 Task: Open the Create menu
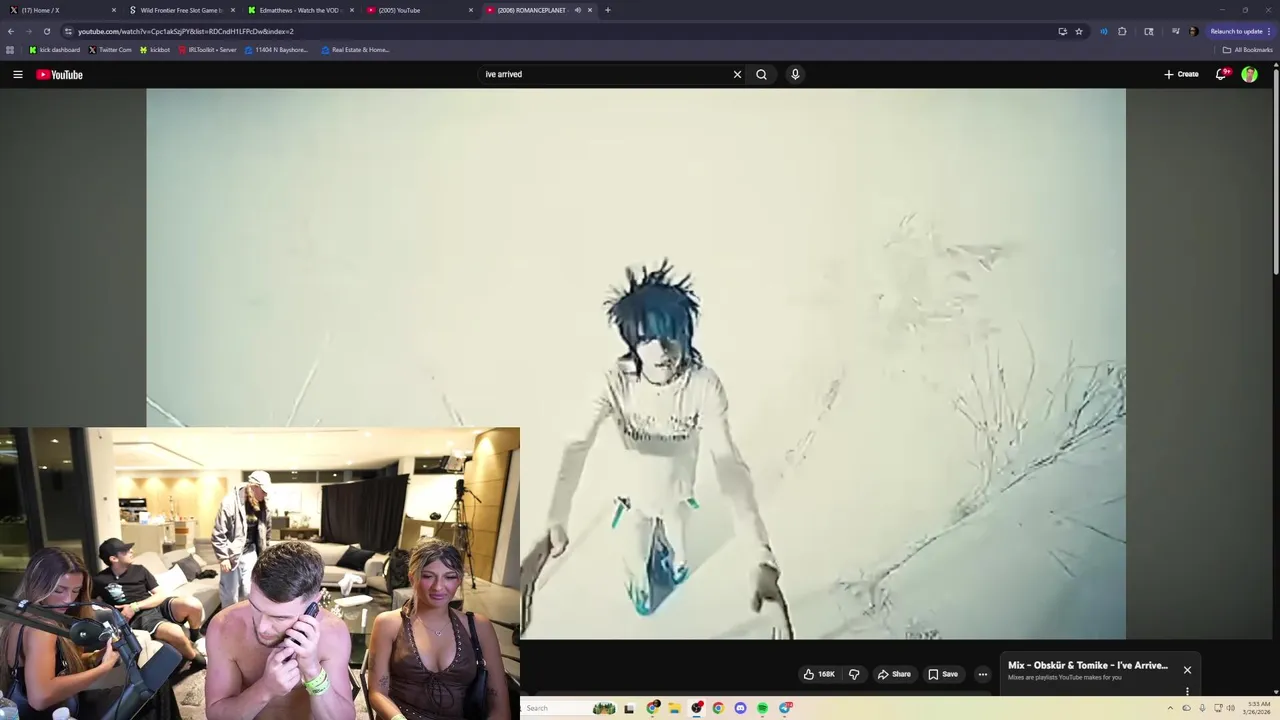[1181, 74]
